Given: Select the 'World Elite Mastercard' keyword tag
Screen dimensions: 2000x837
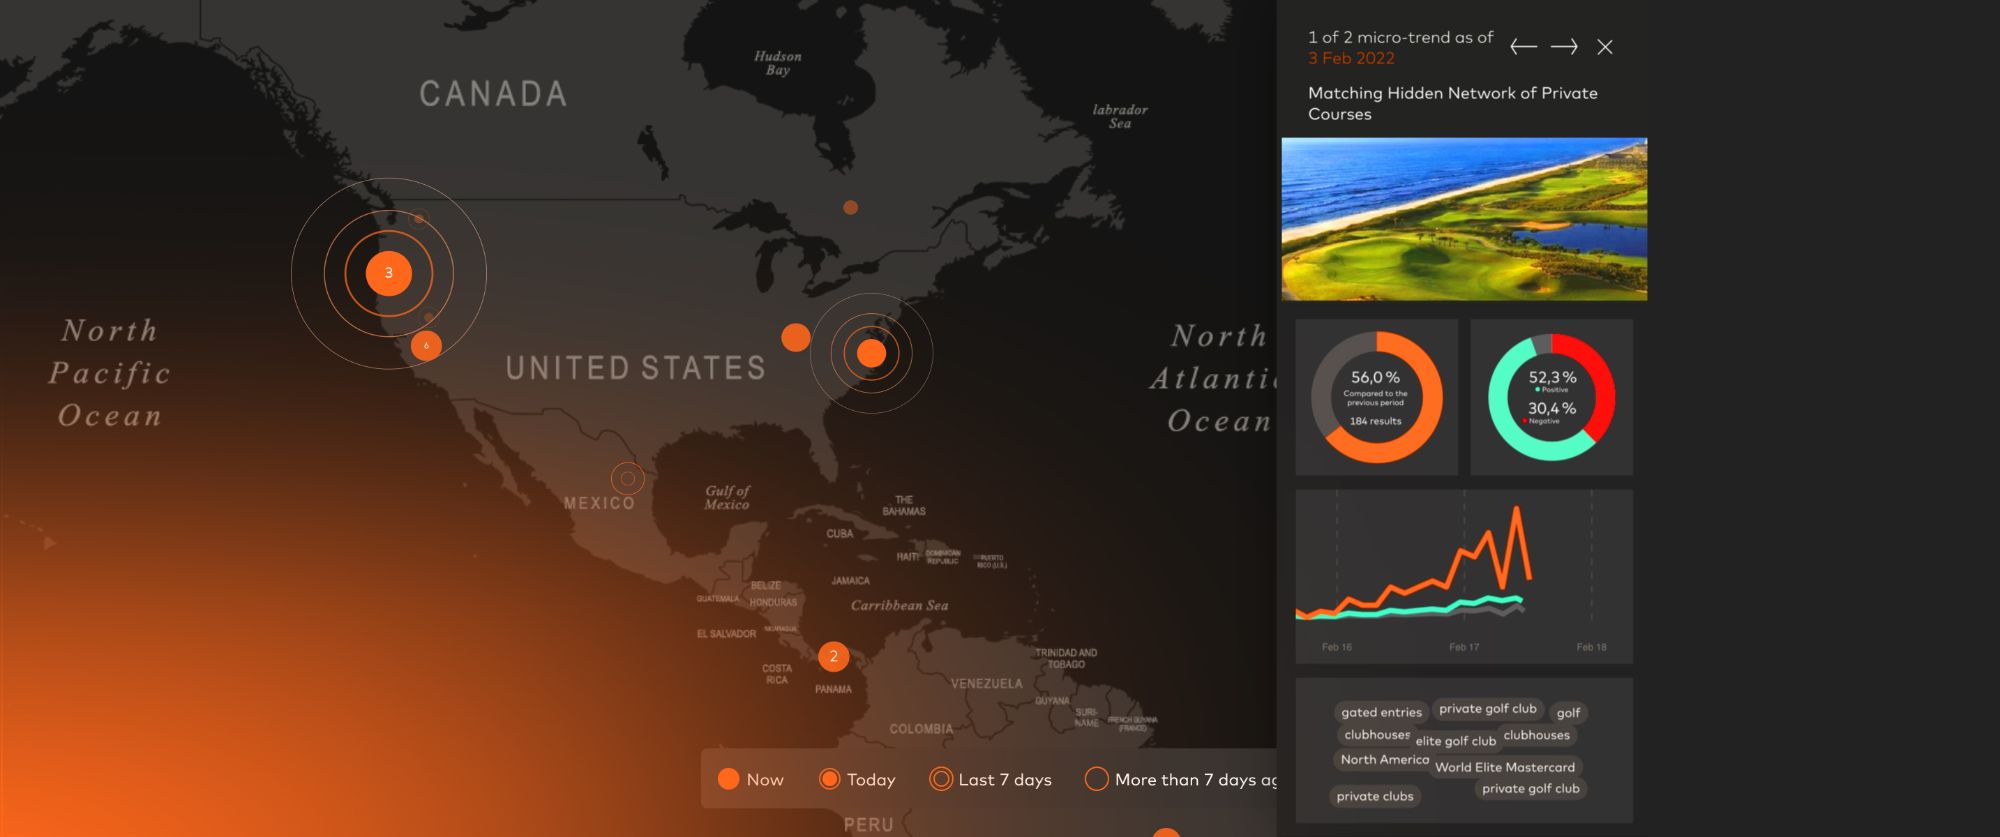Looking at the screenshot, I should [1504, 767].
